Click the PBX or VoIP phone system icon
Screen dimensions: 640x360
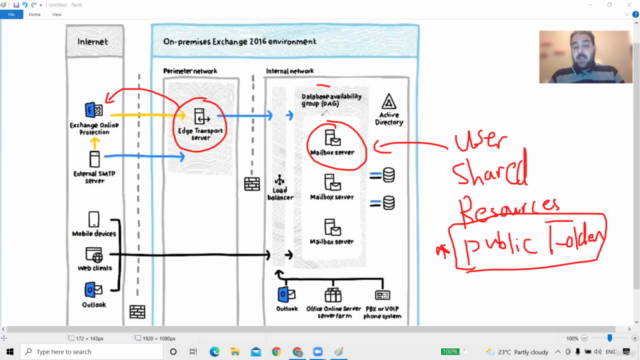382,295
